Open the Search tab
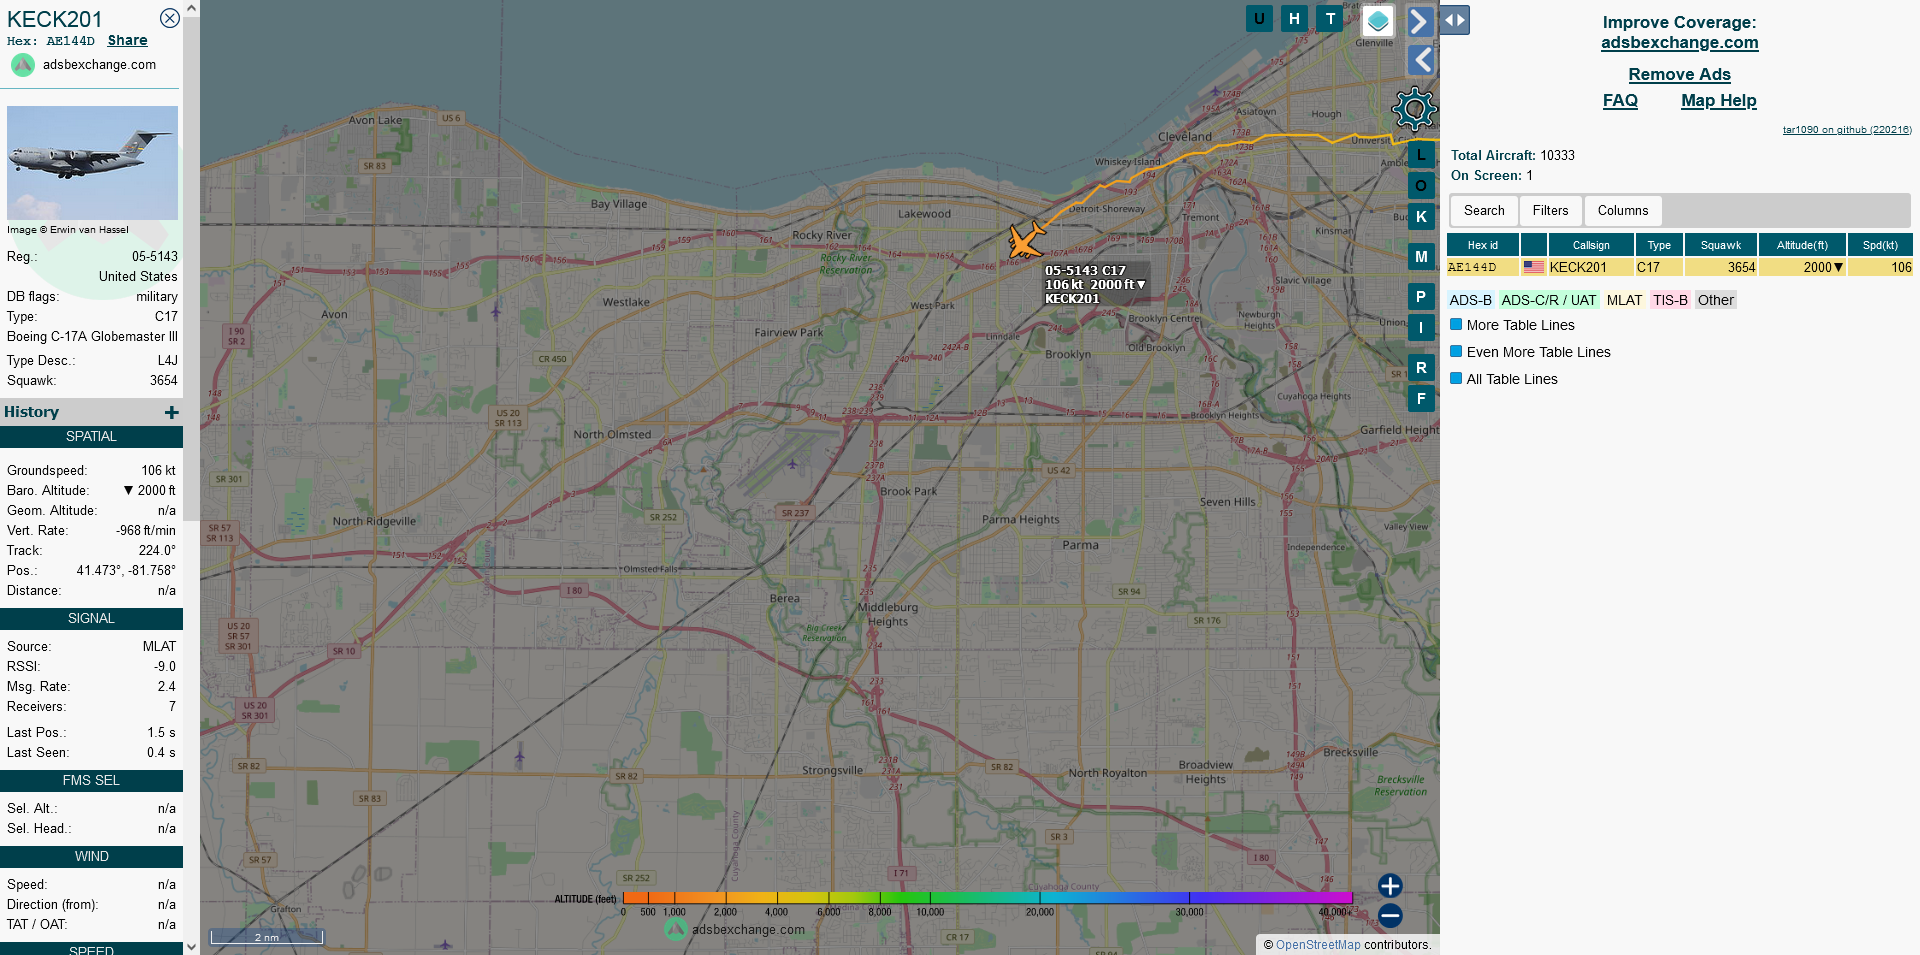 click(1484, 211)
